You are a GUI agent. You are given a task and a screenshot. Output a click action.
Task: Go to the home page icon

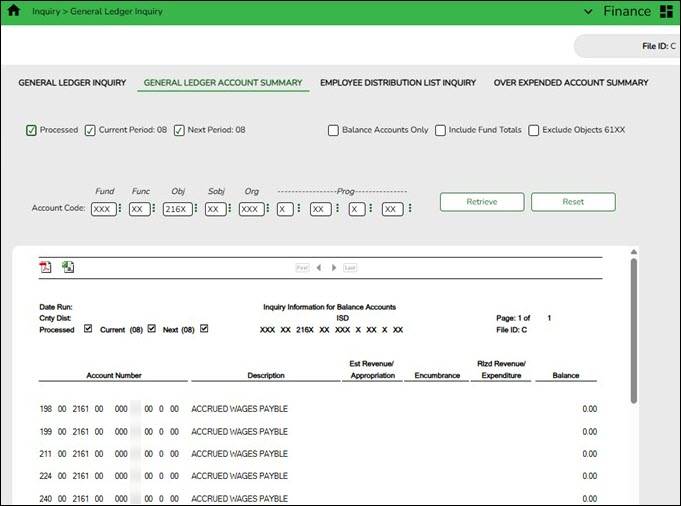point(14,10)
